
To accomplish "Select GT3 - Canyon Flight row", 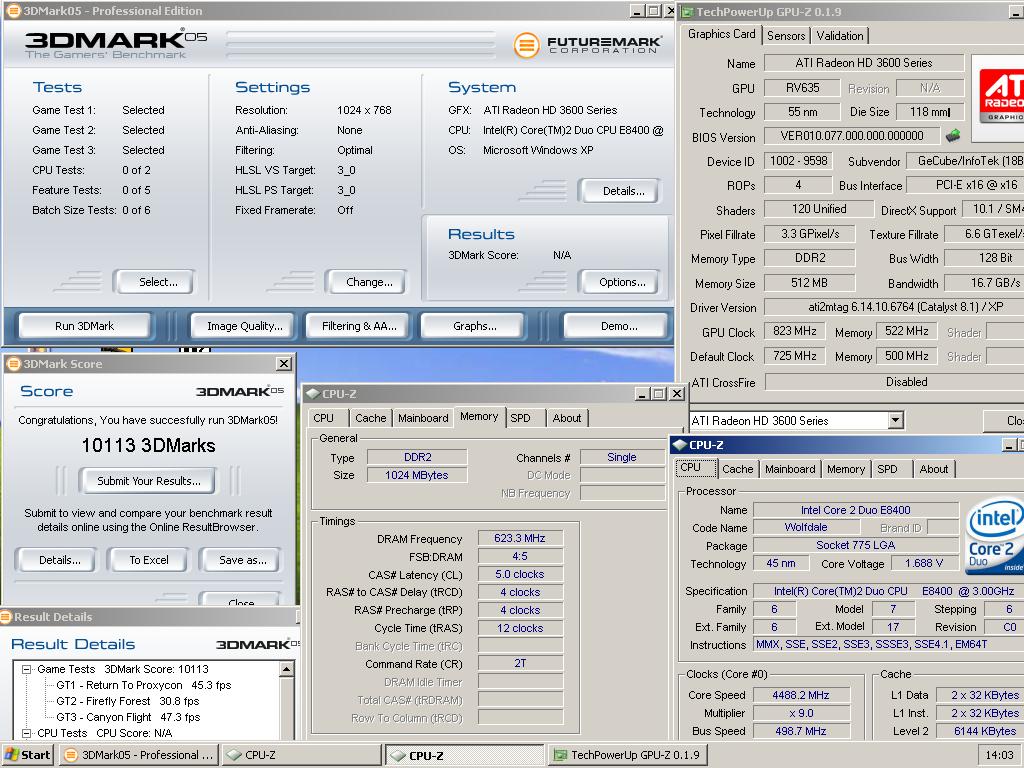I will (127, 717).
